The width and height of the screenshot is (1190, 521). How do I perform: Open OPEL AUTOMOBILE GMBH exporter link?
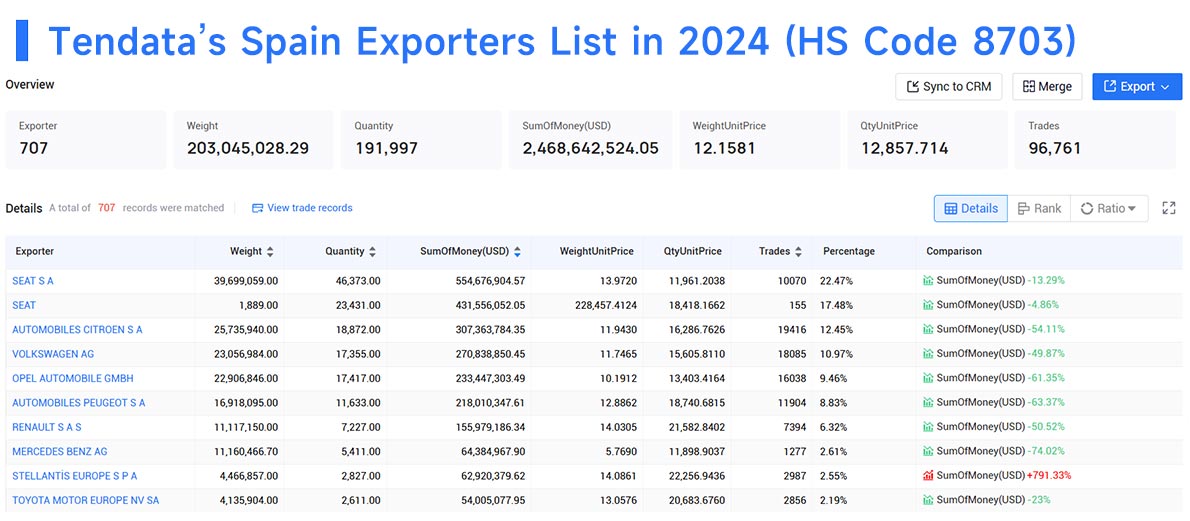(73, 377)
